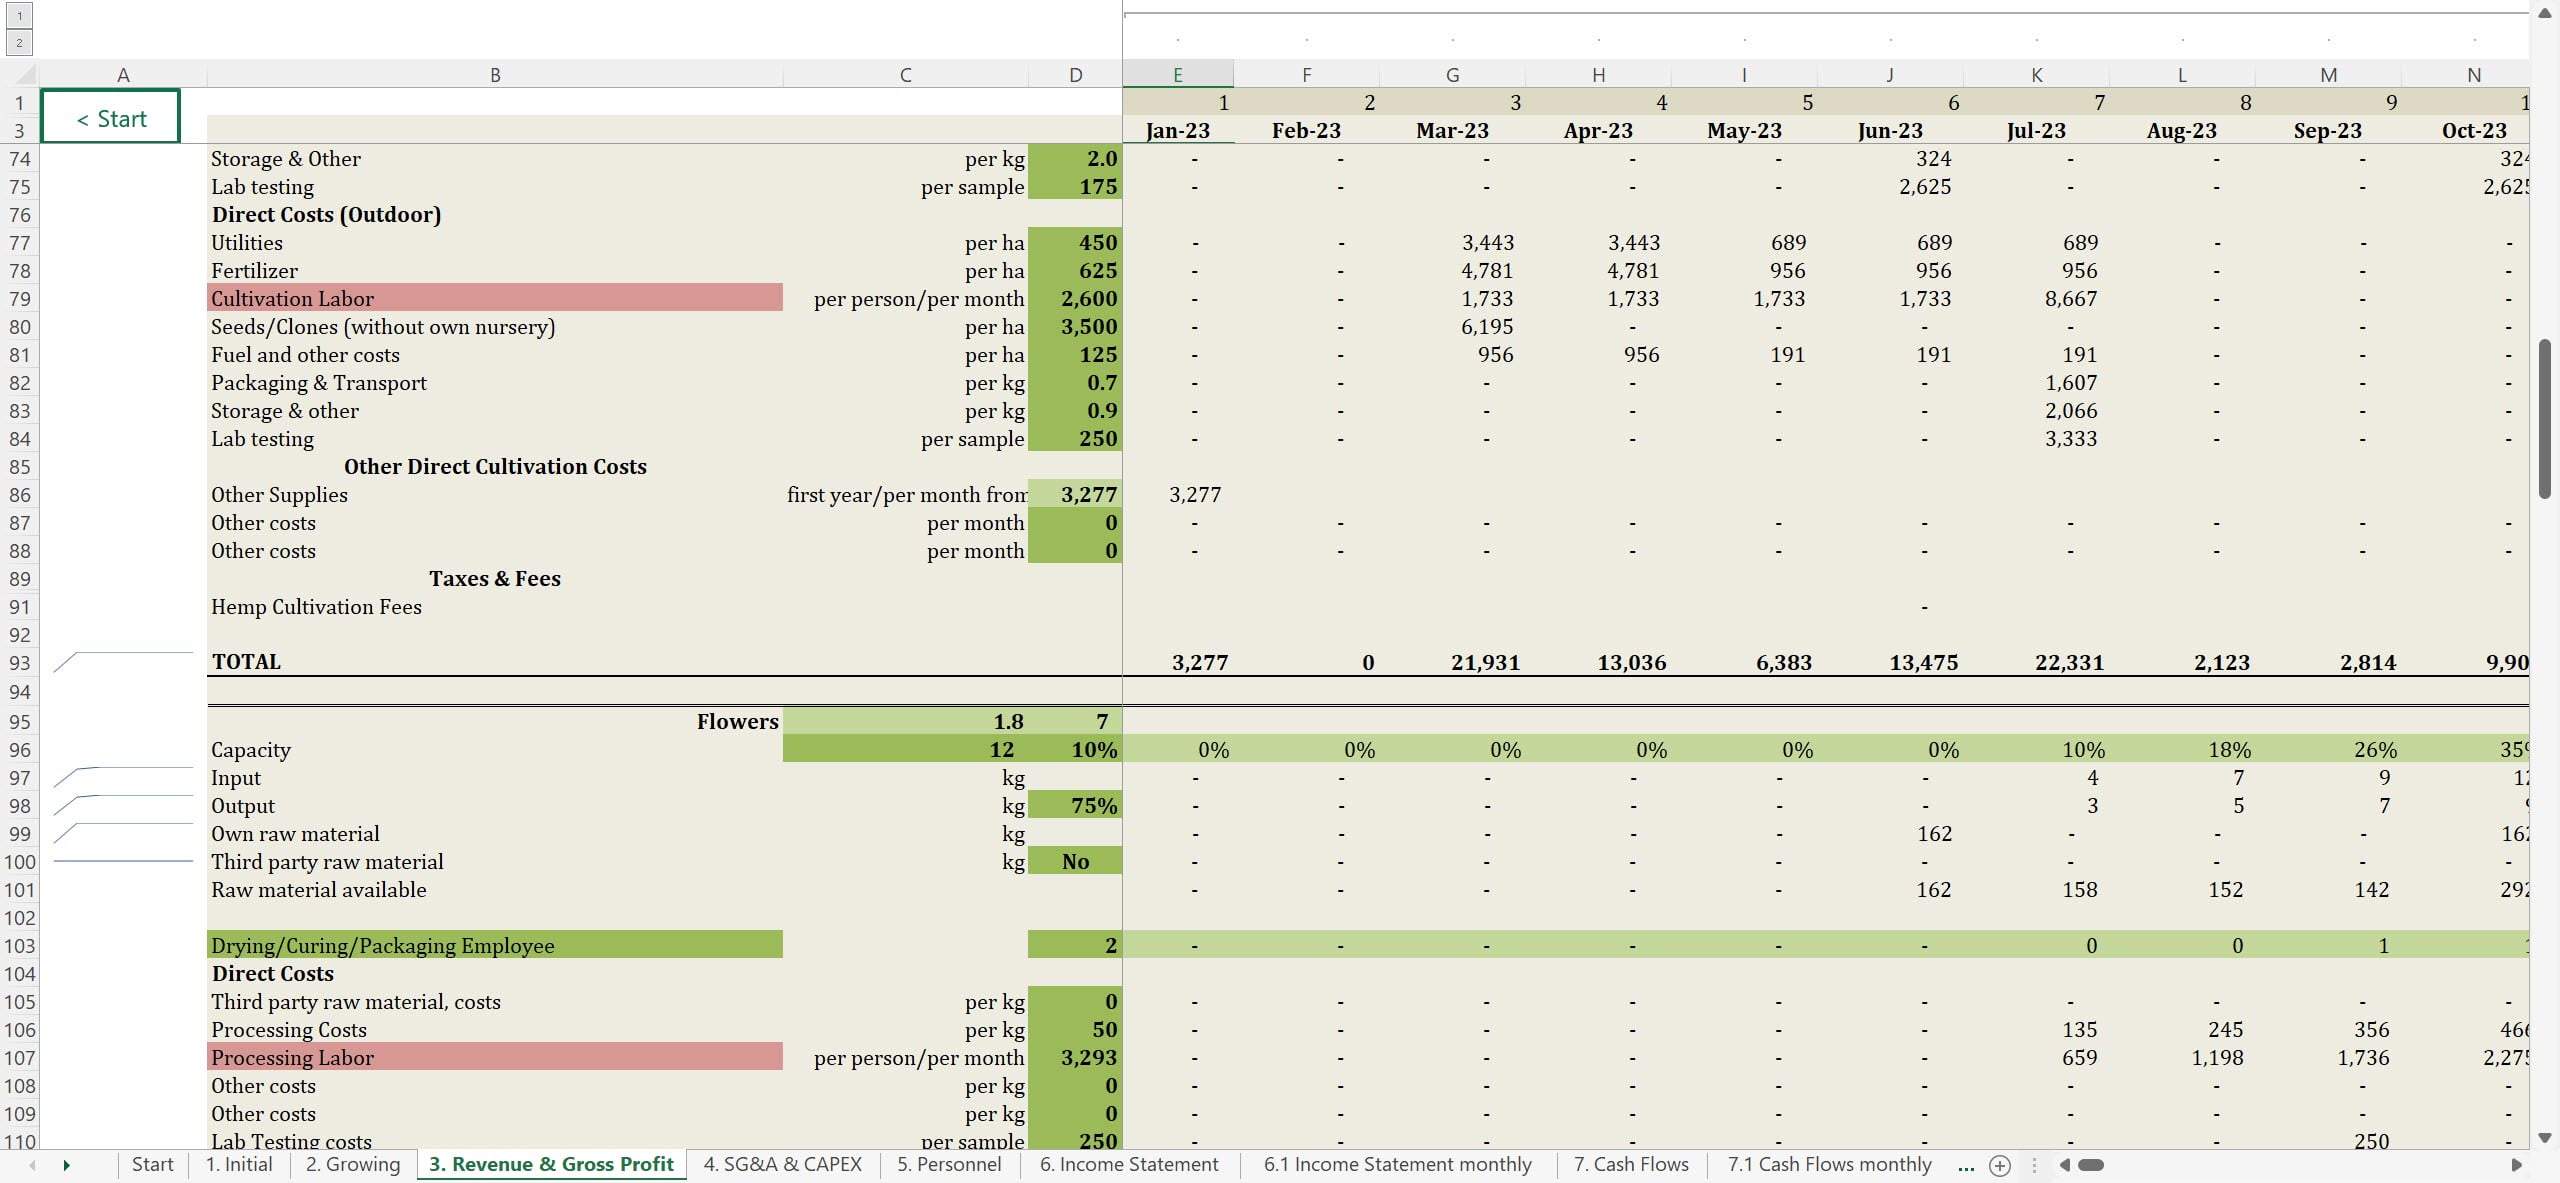
Task: Click outline level 2 button
Action: [19, 43]
